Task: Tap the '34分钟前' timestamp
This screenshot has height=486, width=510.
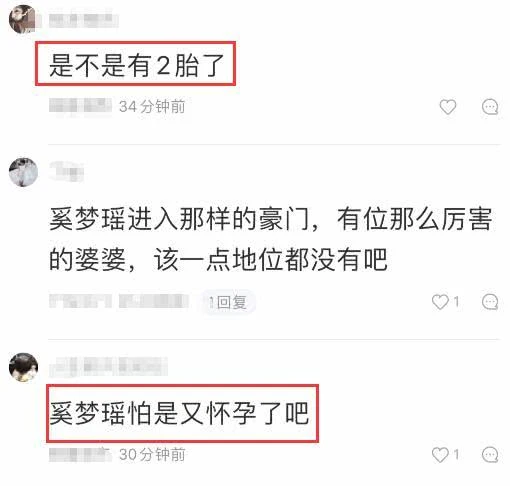Action: [x=152, y=107]
